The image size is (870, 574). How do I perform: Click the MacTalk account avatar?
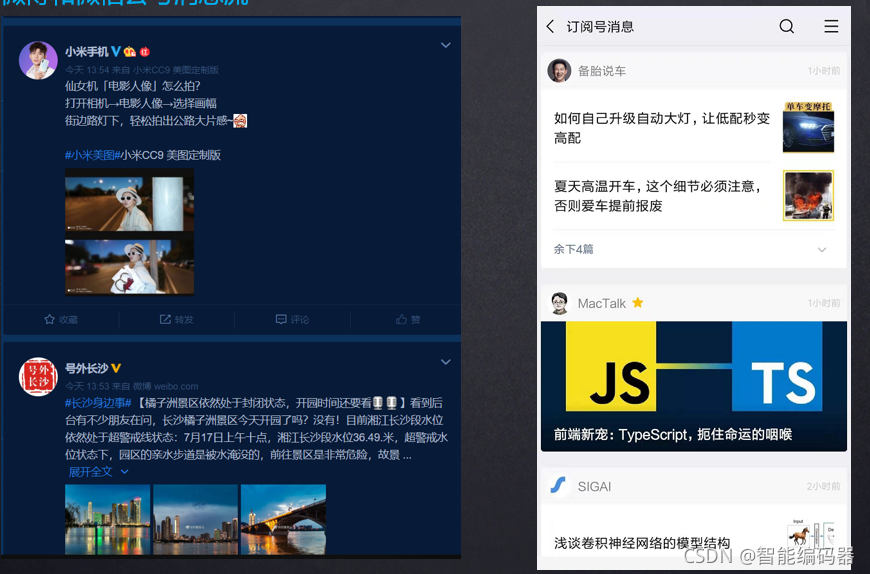pyautogui.click(x=559, y=303)
